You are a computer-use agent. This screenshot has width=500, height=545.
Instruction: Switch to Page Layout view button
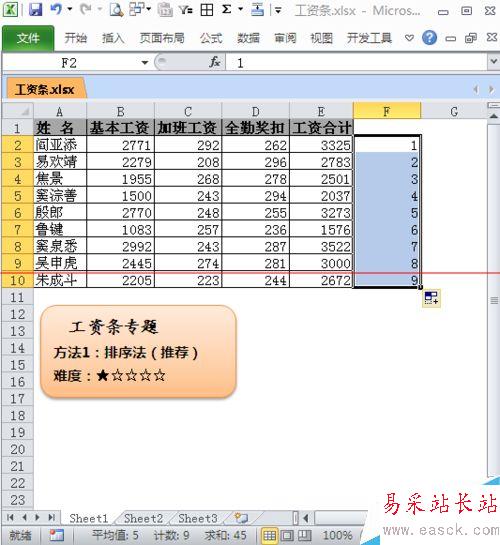(287, 536)
